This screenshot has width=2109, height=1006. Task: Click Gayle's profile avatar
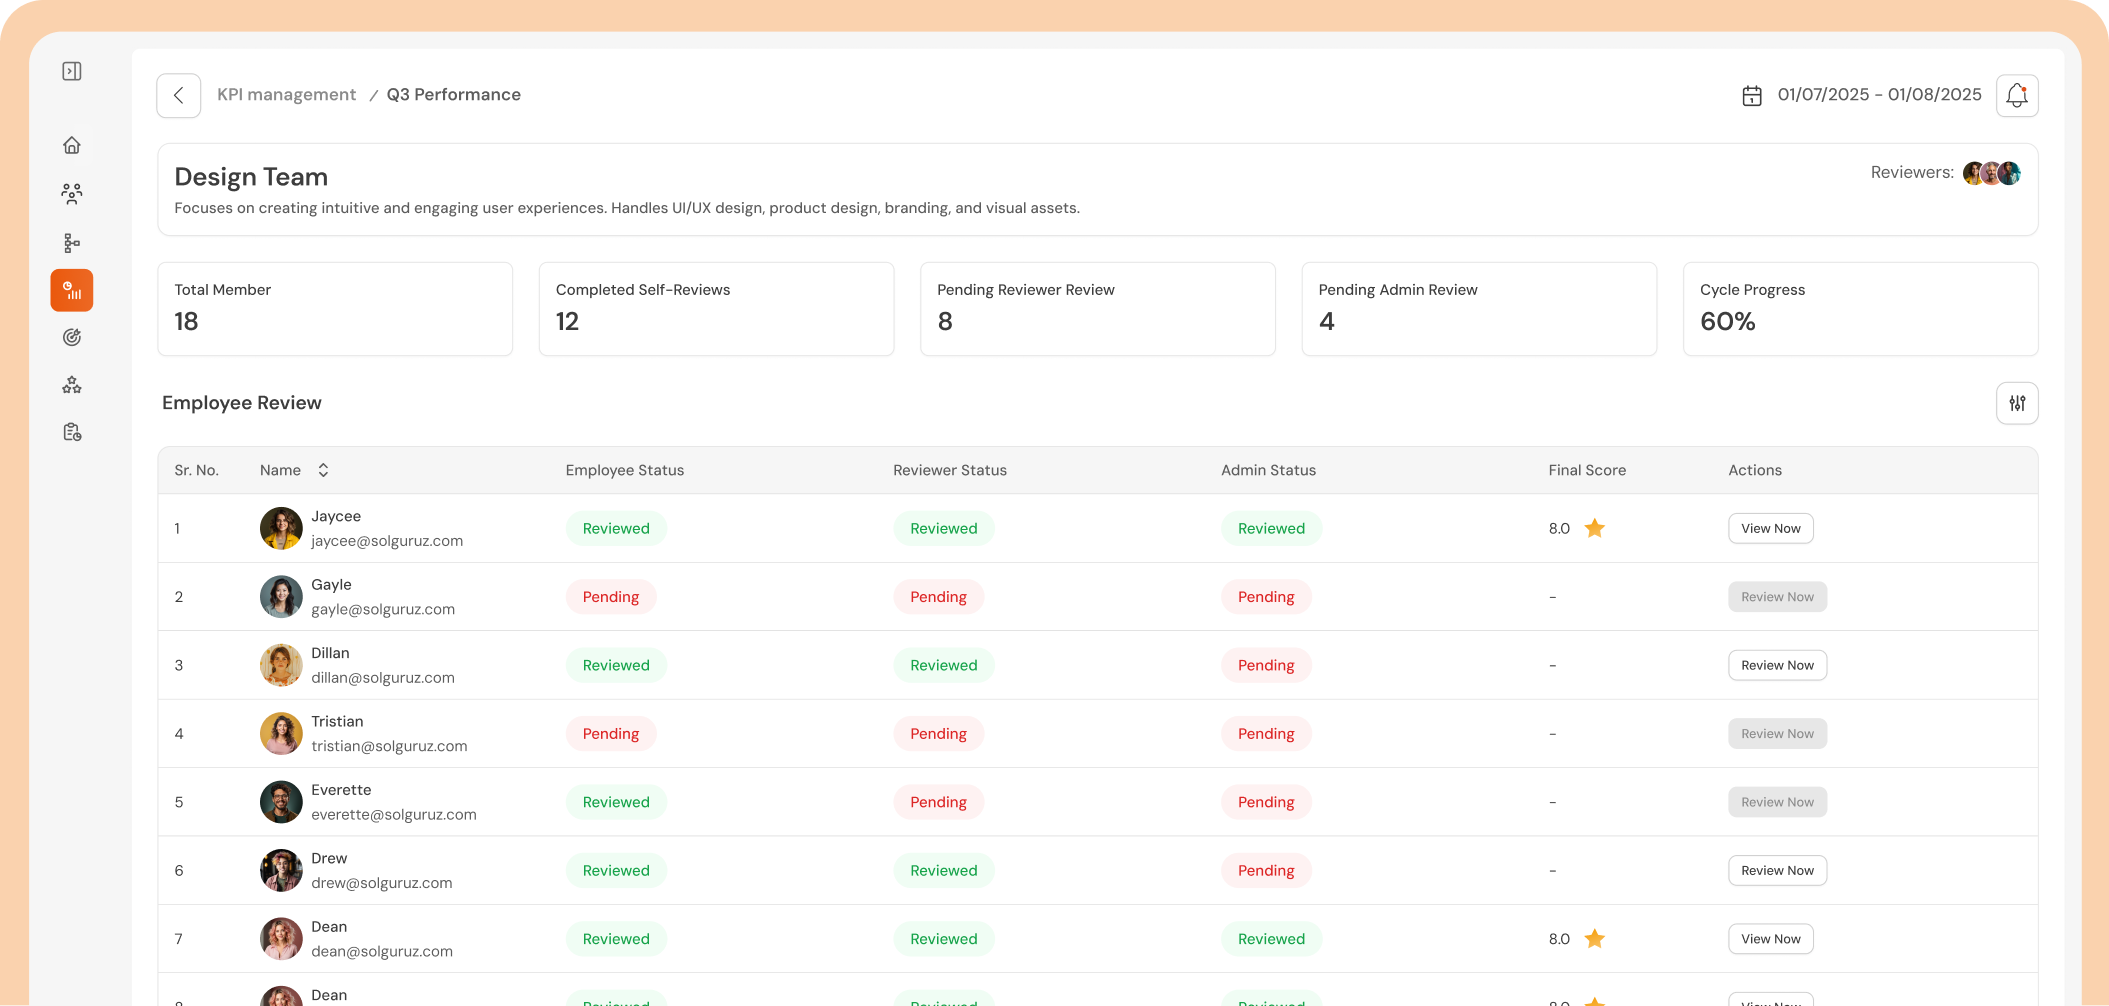click(x=281, y=597)
